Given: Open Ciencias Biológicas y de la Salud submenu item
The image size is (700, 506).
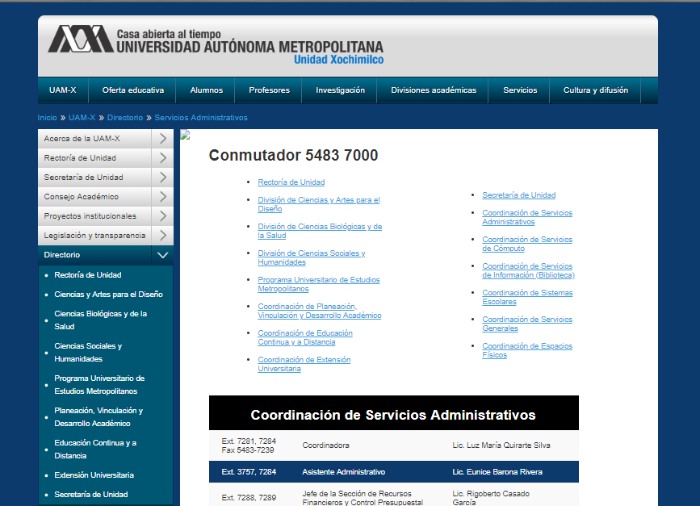Looking at the screenshot, I should [100, 320].
